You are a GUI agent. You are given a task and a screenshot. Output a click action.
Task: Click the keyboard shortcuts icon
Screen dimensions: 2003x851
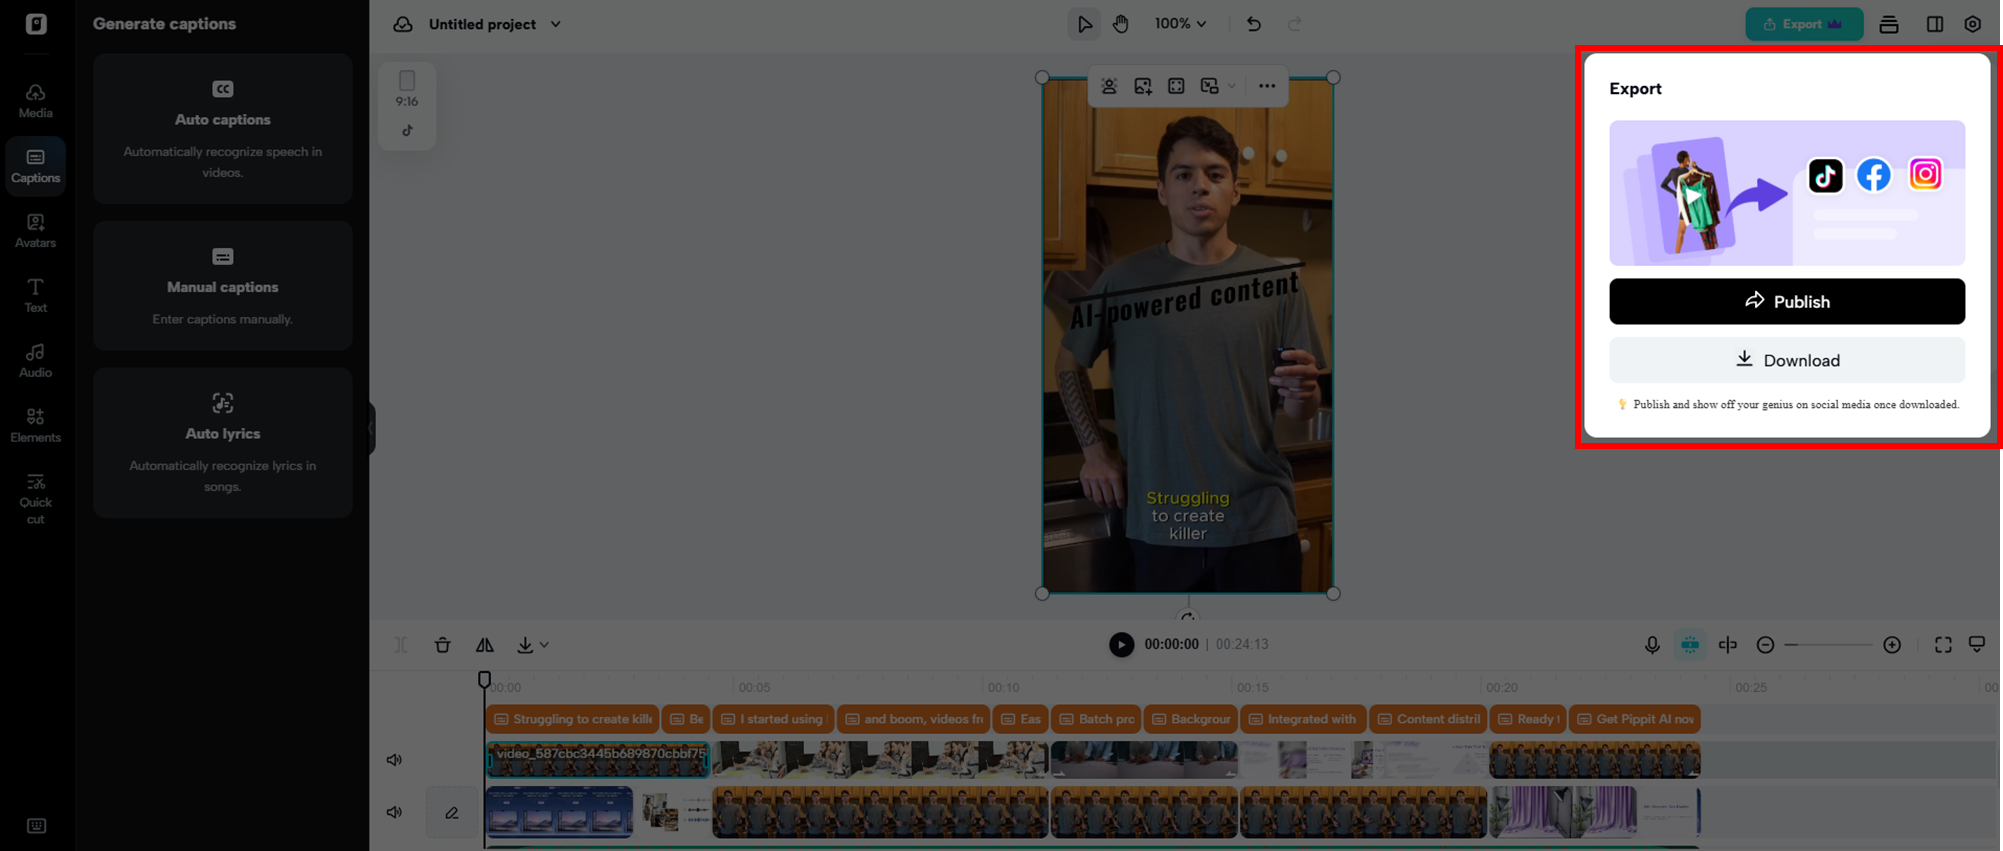tap(36, 826)
